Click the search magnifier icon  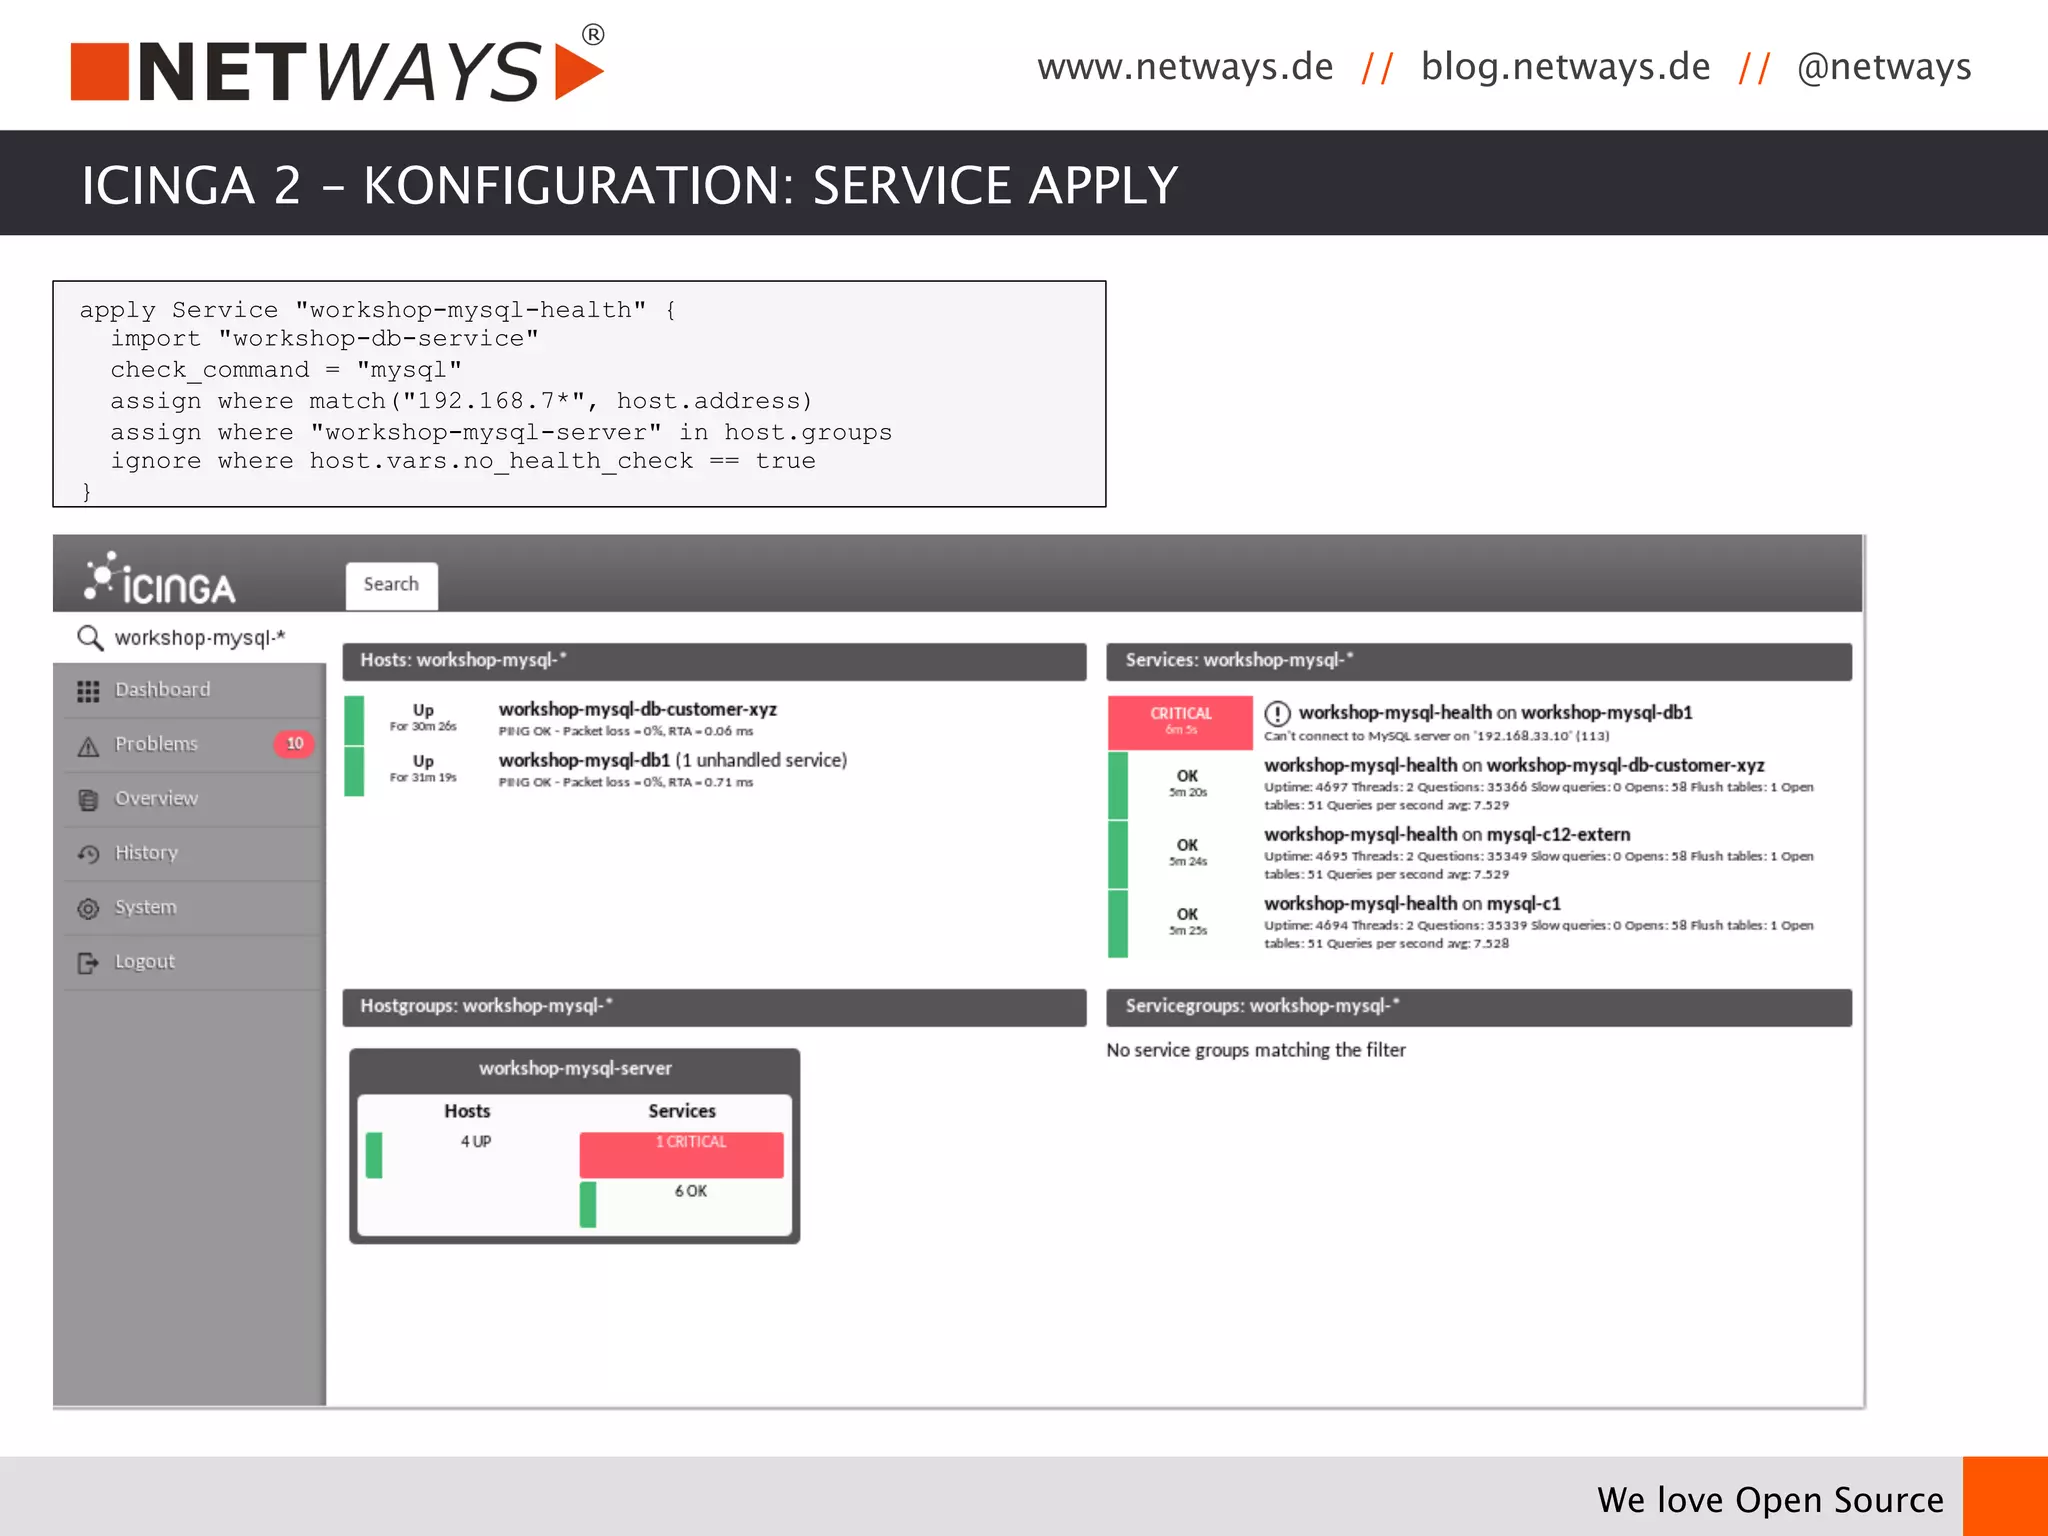90,638
